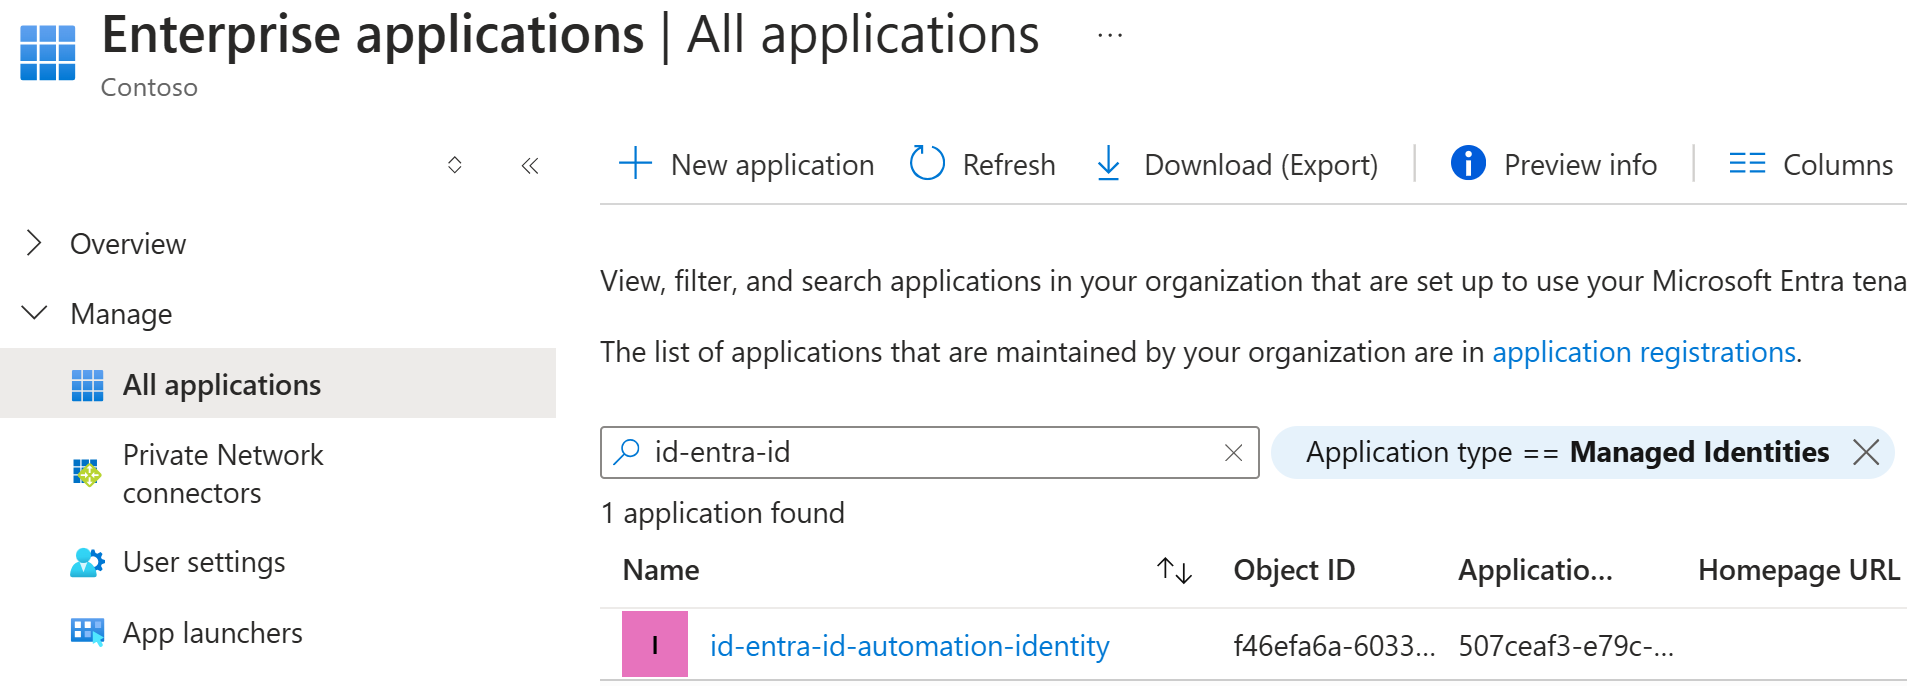The image size is (1907, 686).
Task: Remove the Managed Identities filter
Action: [x=1866, y=452]
